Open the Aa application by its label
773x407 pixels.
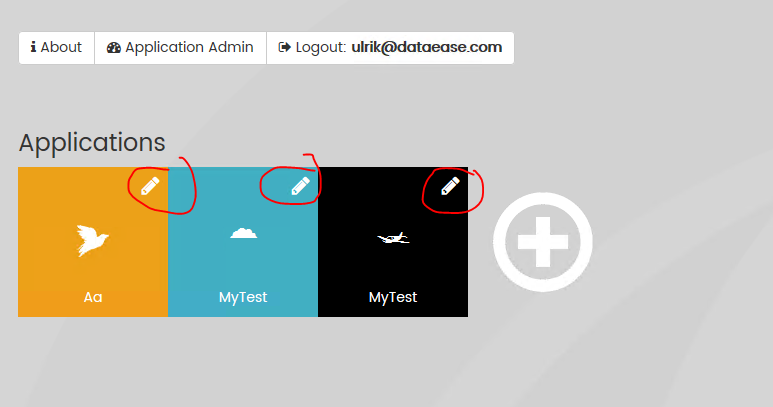pos(93,297)
